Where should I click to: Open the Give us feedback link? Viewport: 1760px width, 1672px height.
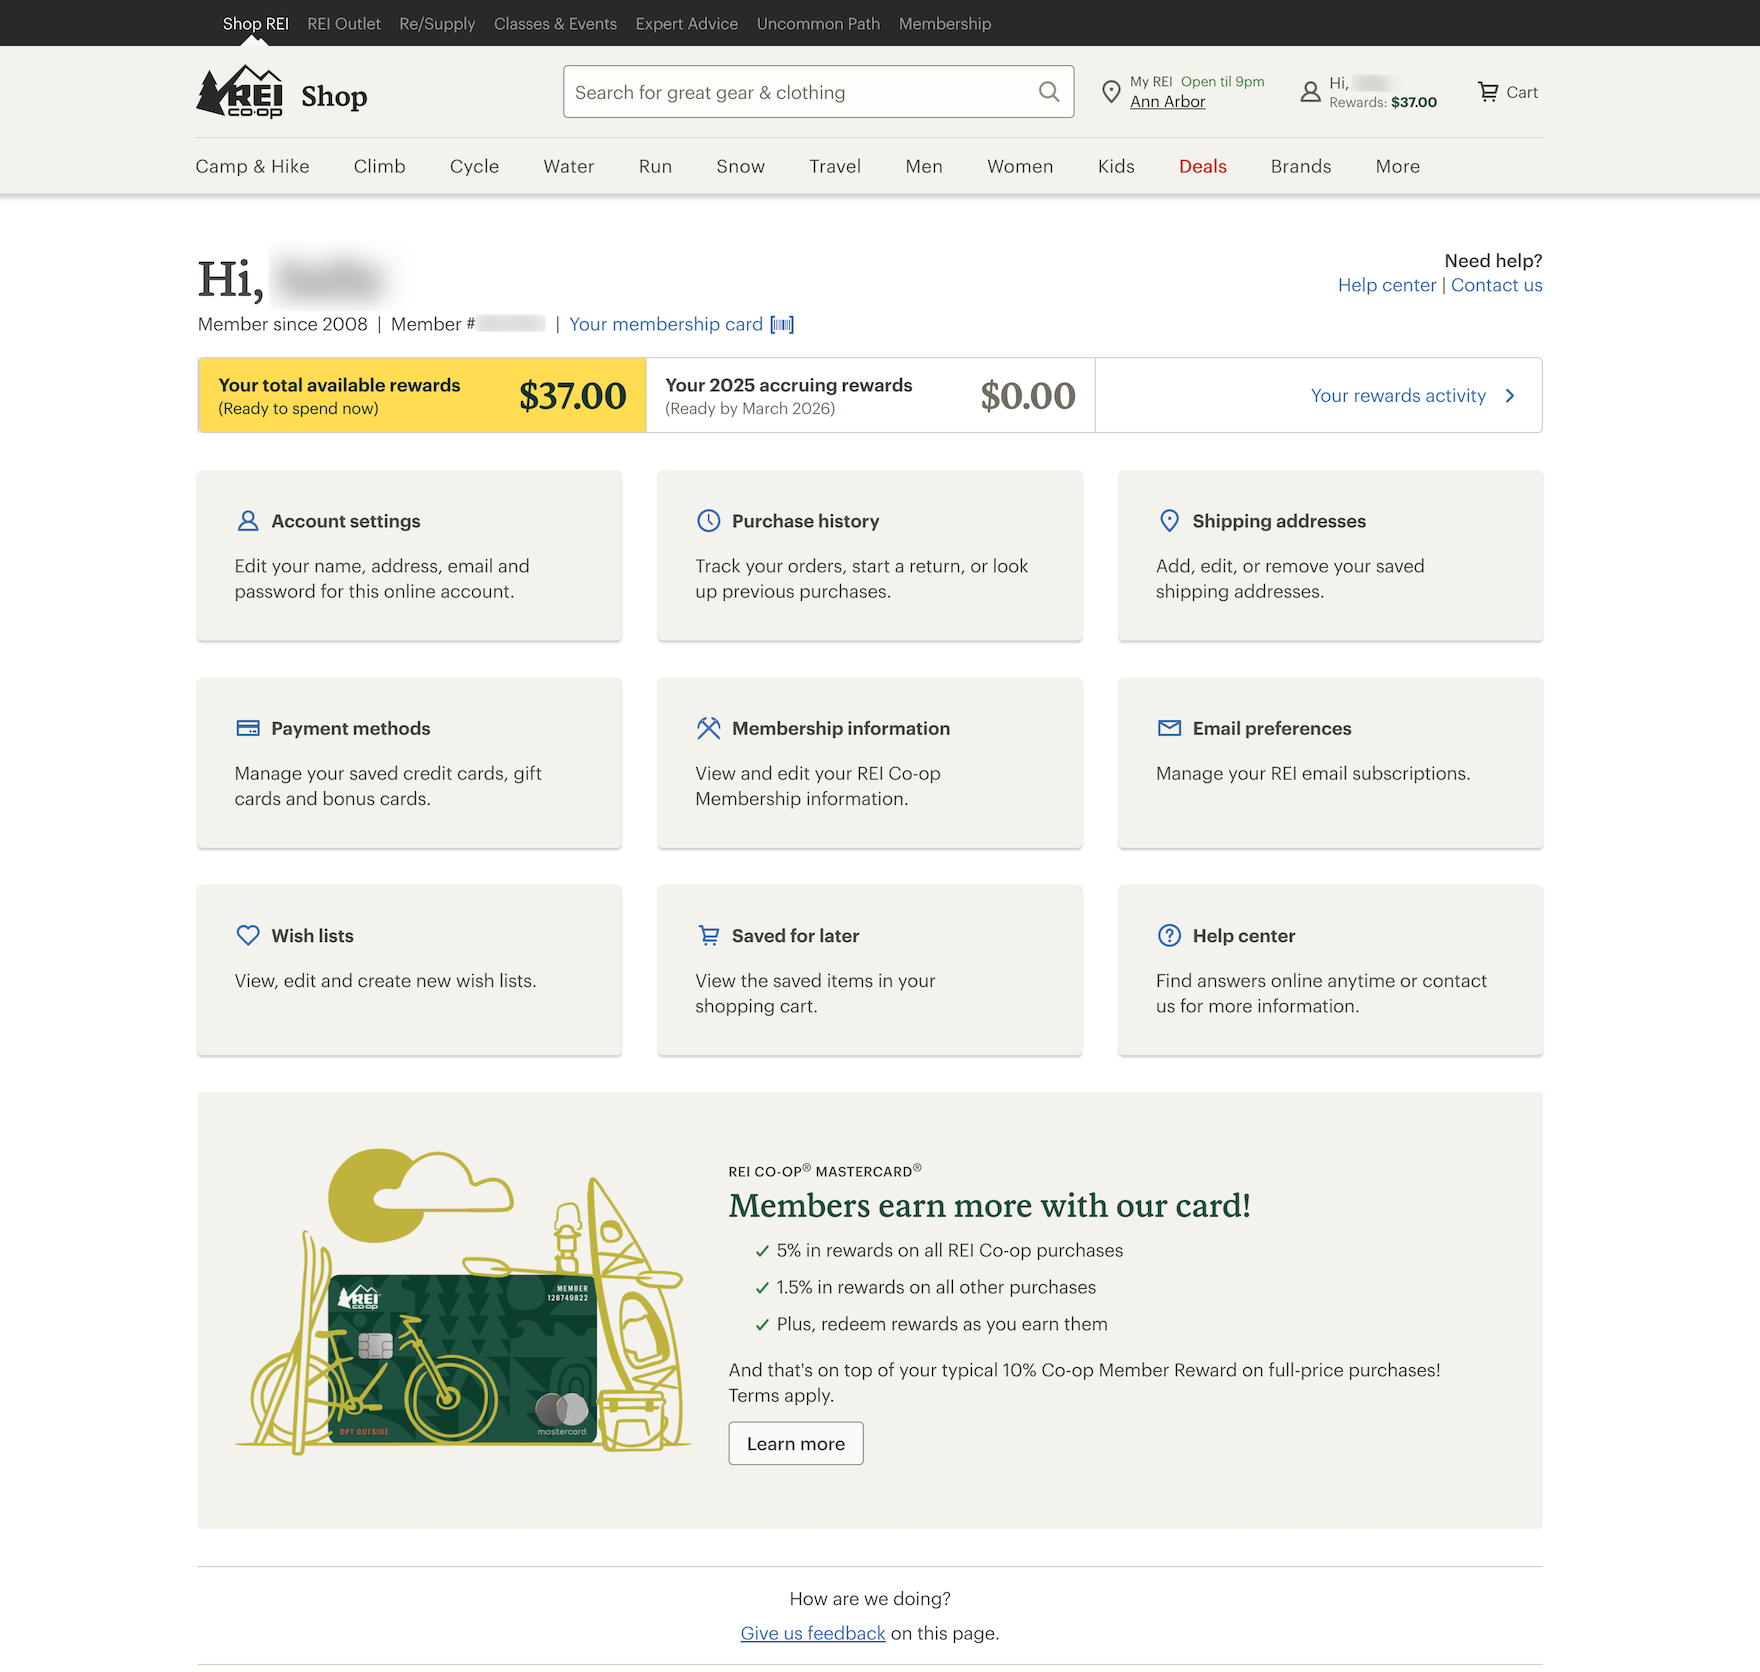pyautogui.click(x=812, y=1633)
